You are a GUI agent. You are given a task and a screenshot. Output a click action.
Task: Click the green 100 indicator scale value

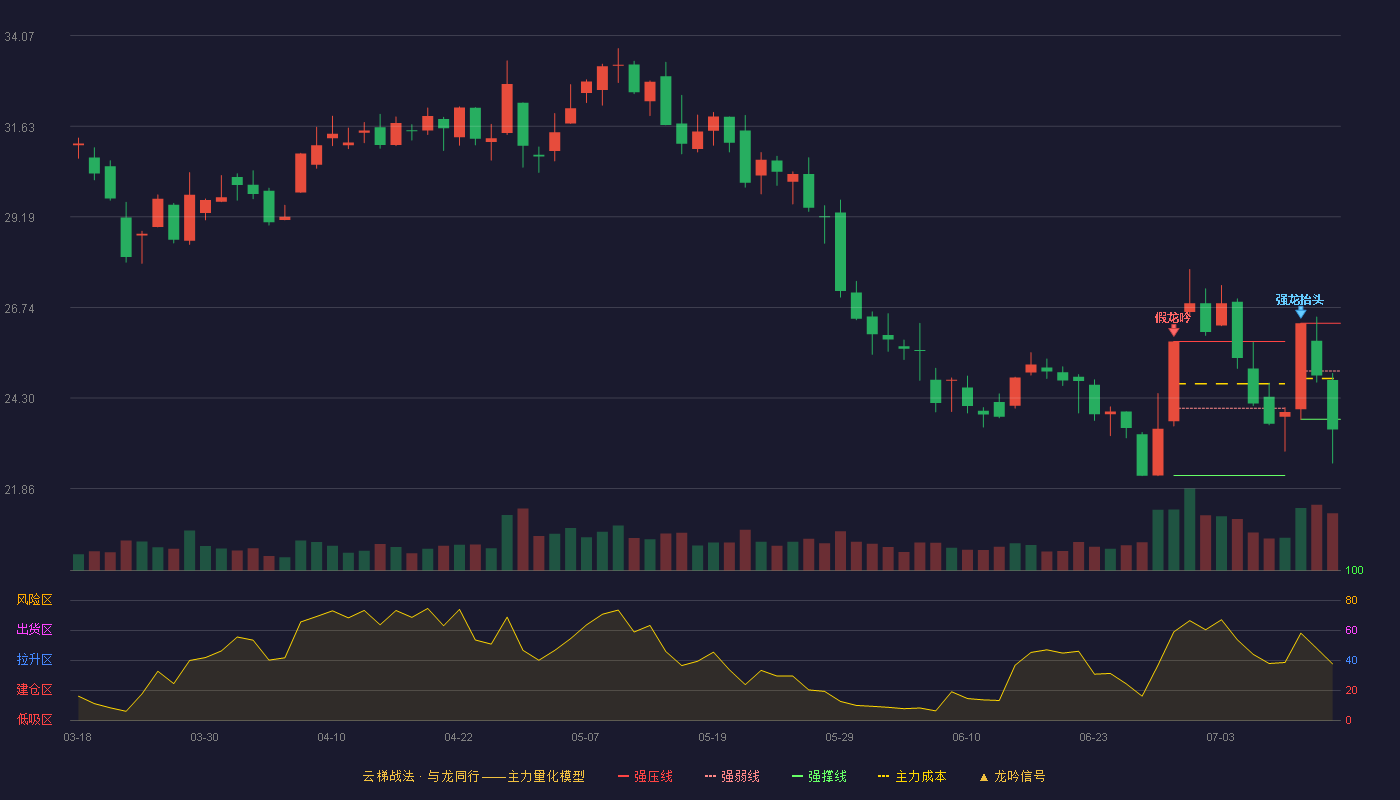click(x=1354, y=571)
